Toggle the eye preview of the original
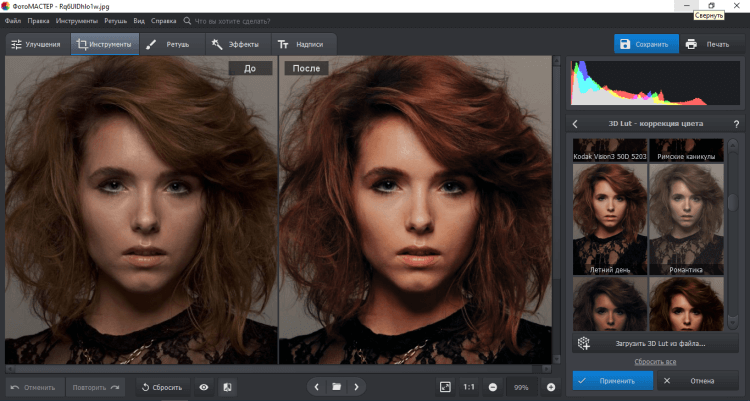The height and width of the screenshot is (401, 750). click(204, 387)
